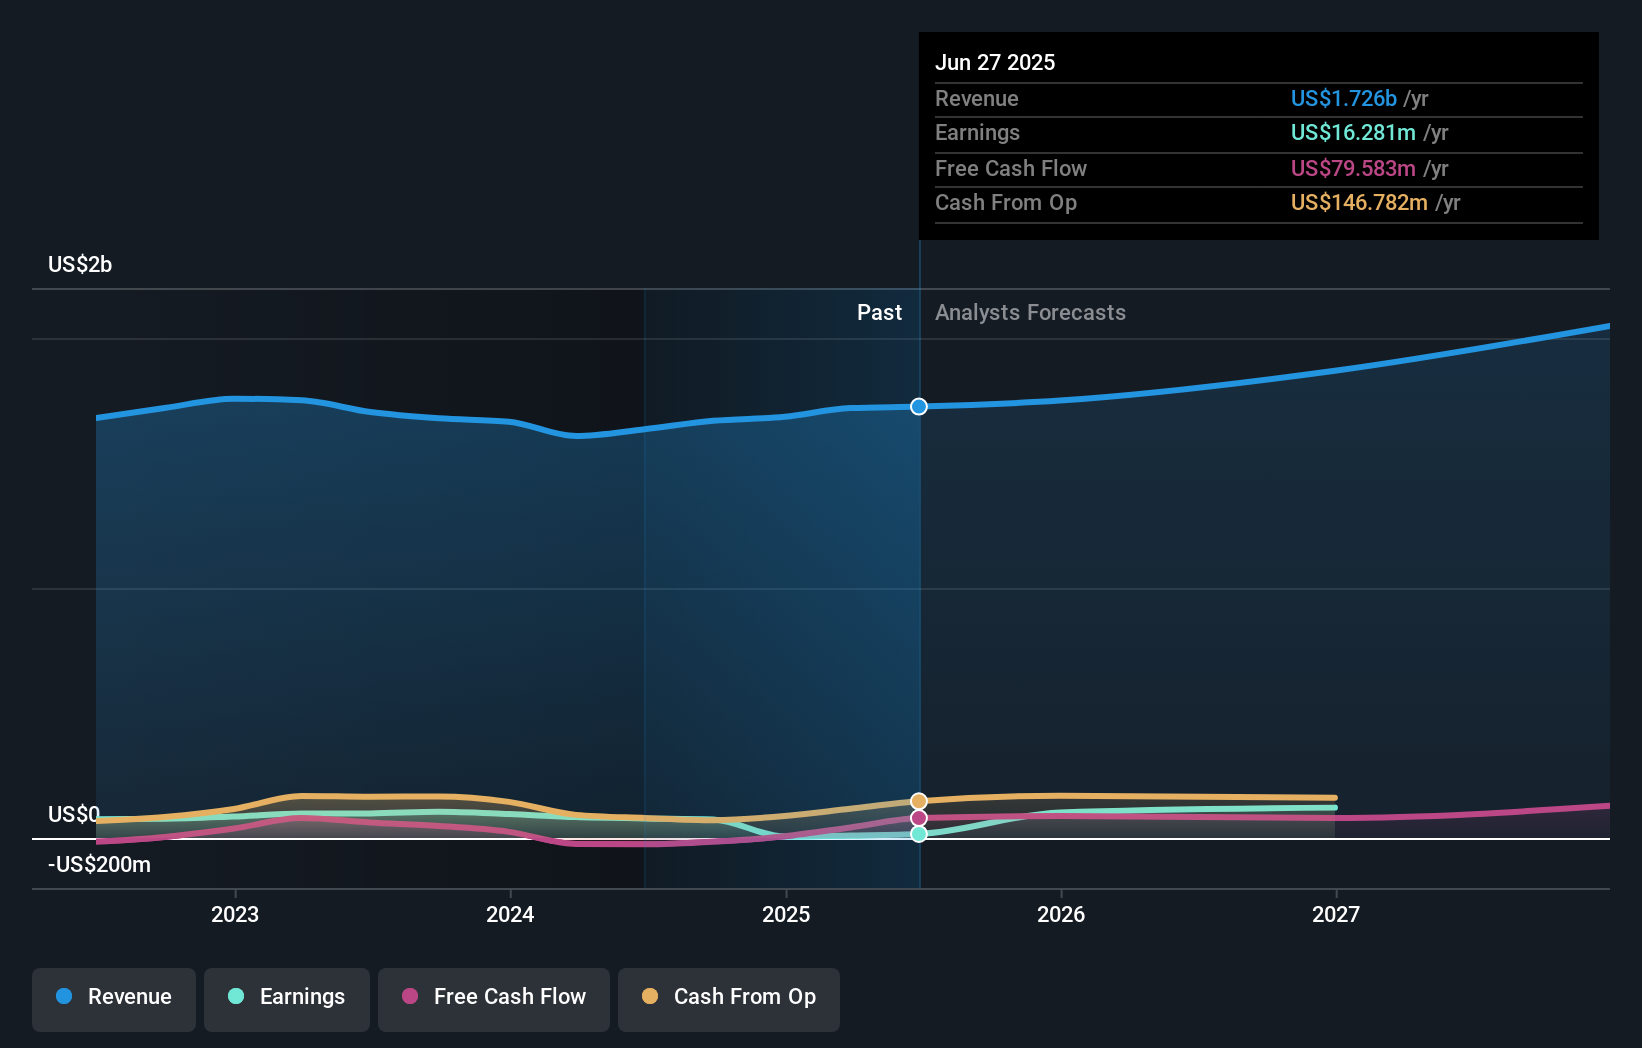This screenshot has width=1642, height=1048.
Task: Select the pink Free Cash Flow data point marker
Action: 919,818
